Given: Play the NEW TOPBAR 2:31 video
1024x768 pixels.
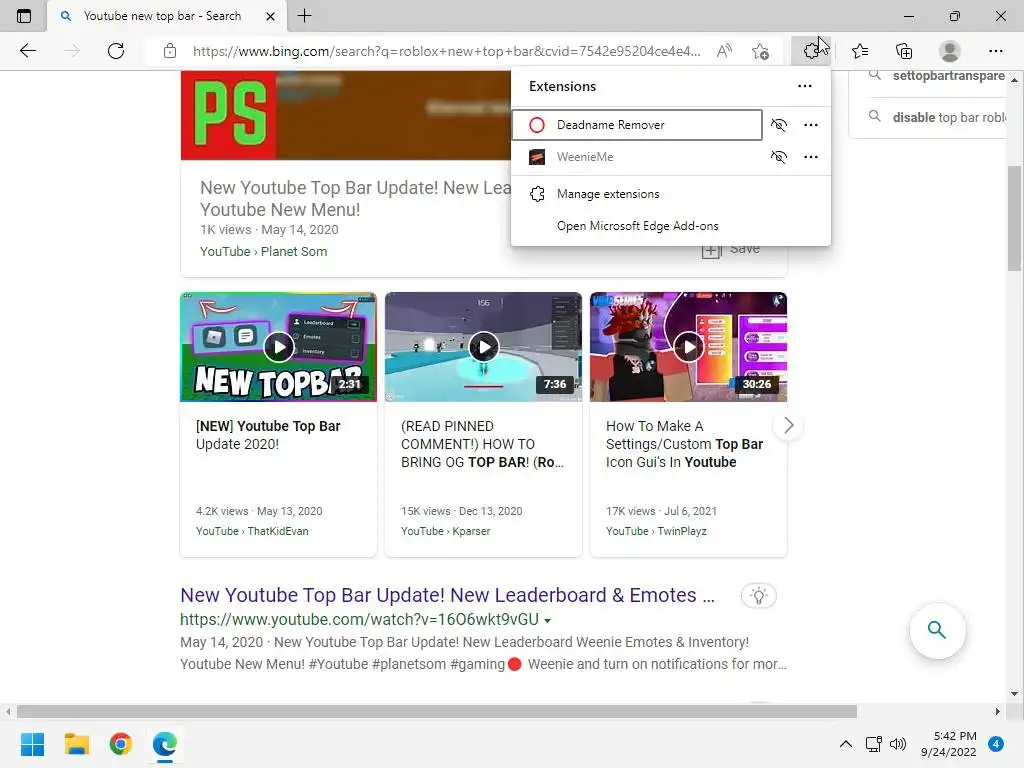Looking at the screenshot, I should (x=278, y=347).
